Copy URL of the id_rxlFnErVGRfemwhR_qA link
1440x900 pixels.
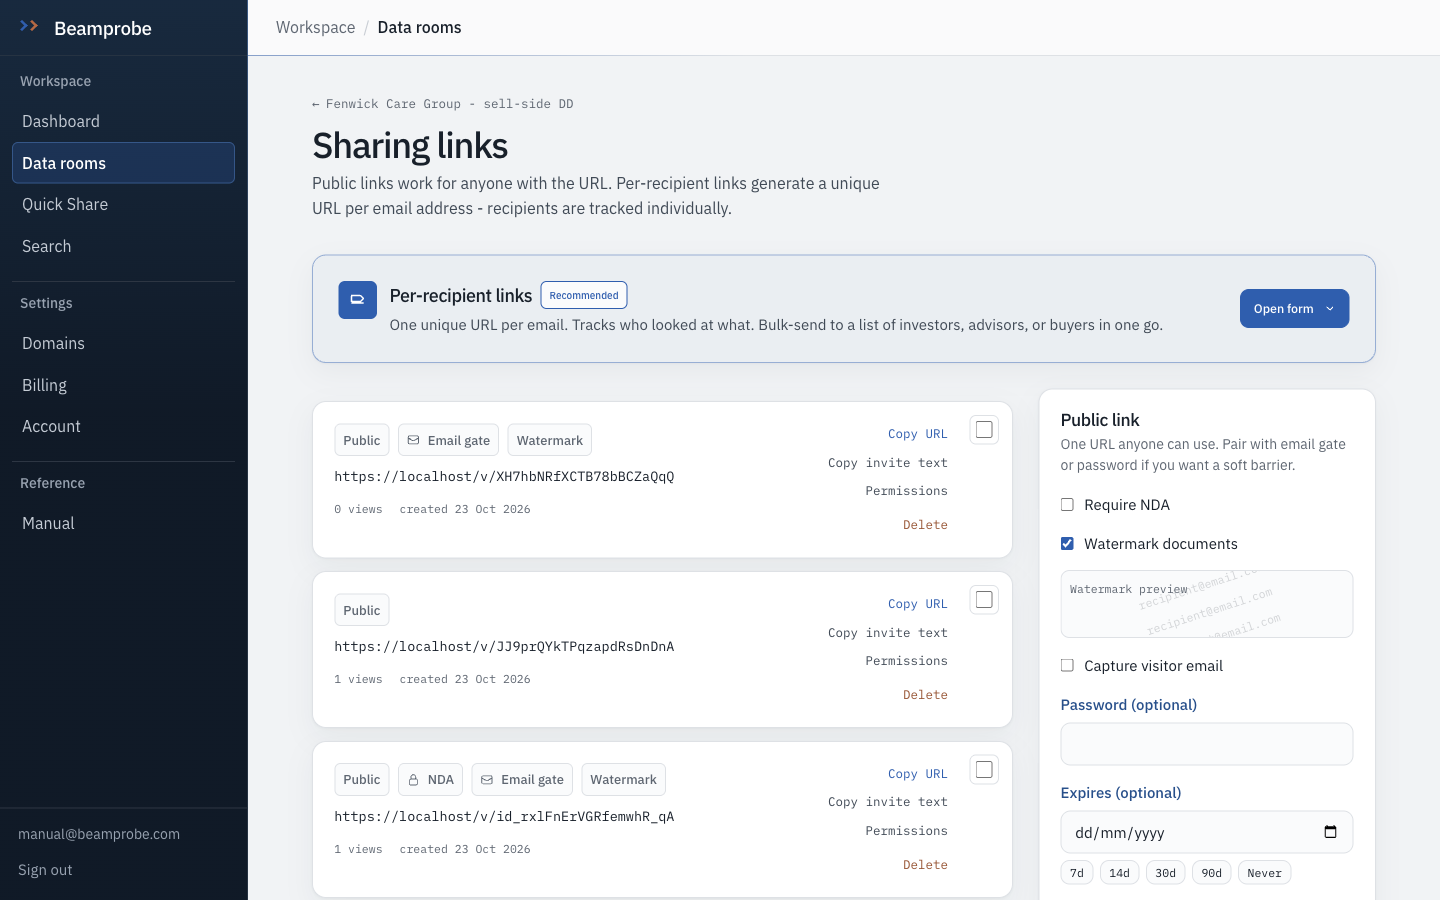917,774
